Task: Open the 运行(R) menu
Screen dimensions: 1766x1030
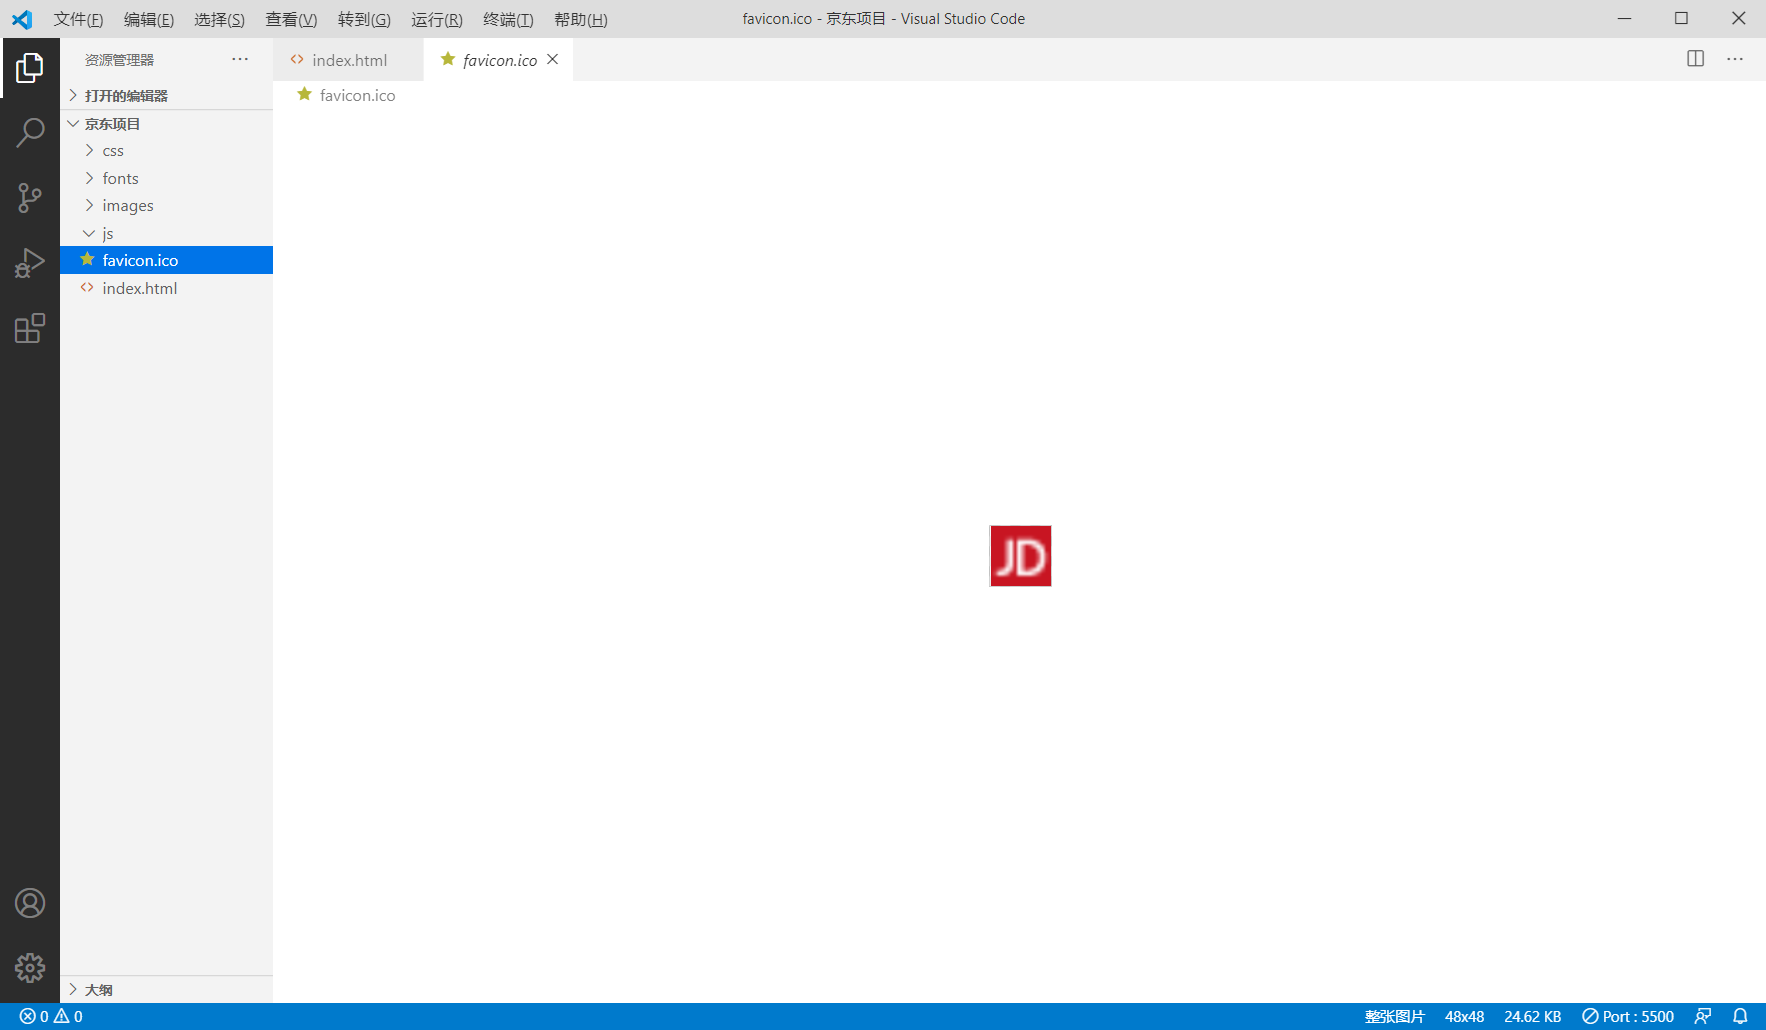Action: [x=437, y=19]
